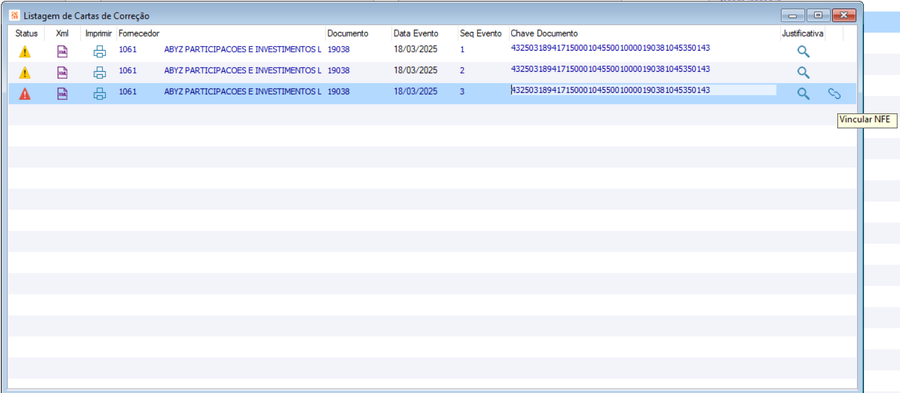Select Seq Evento value 3
Image resolution: width=900 pixels, height=393 pixels.
pyautogui.click(x=462, y=91)
